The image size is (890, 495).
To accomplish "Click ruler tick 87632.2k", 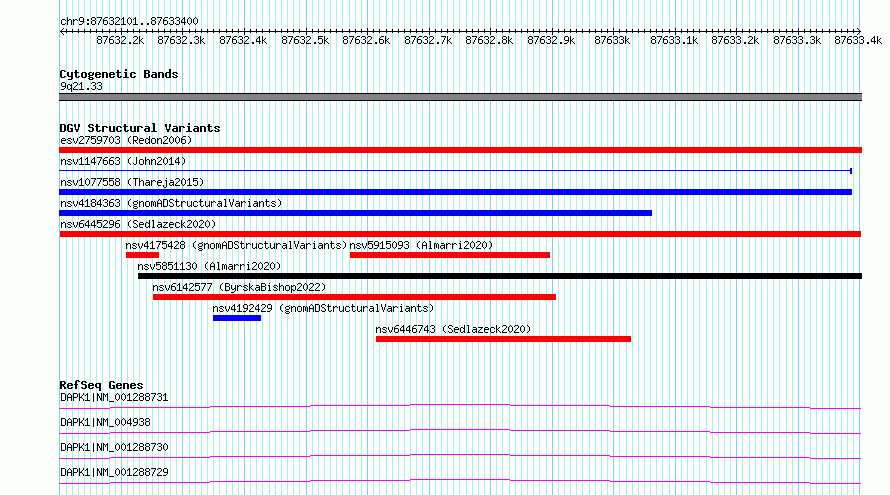I will pyautogui.click(x=120, y=40).
